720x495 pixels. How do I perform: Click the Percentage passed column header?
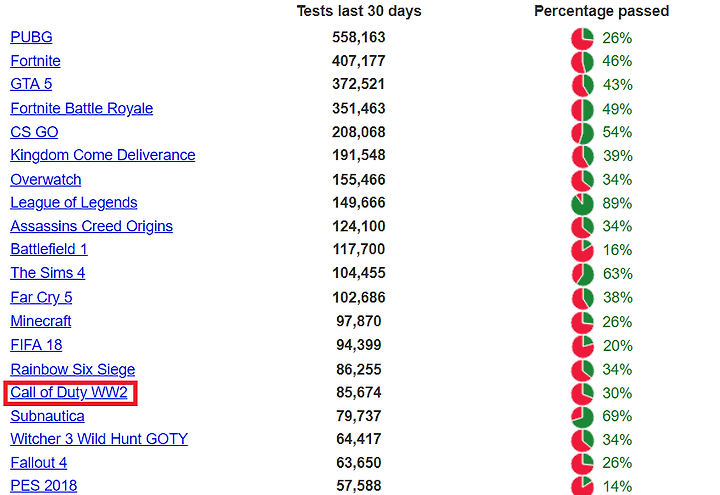point(602,11)
